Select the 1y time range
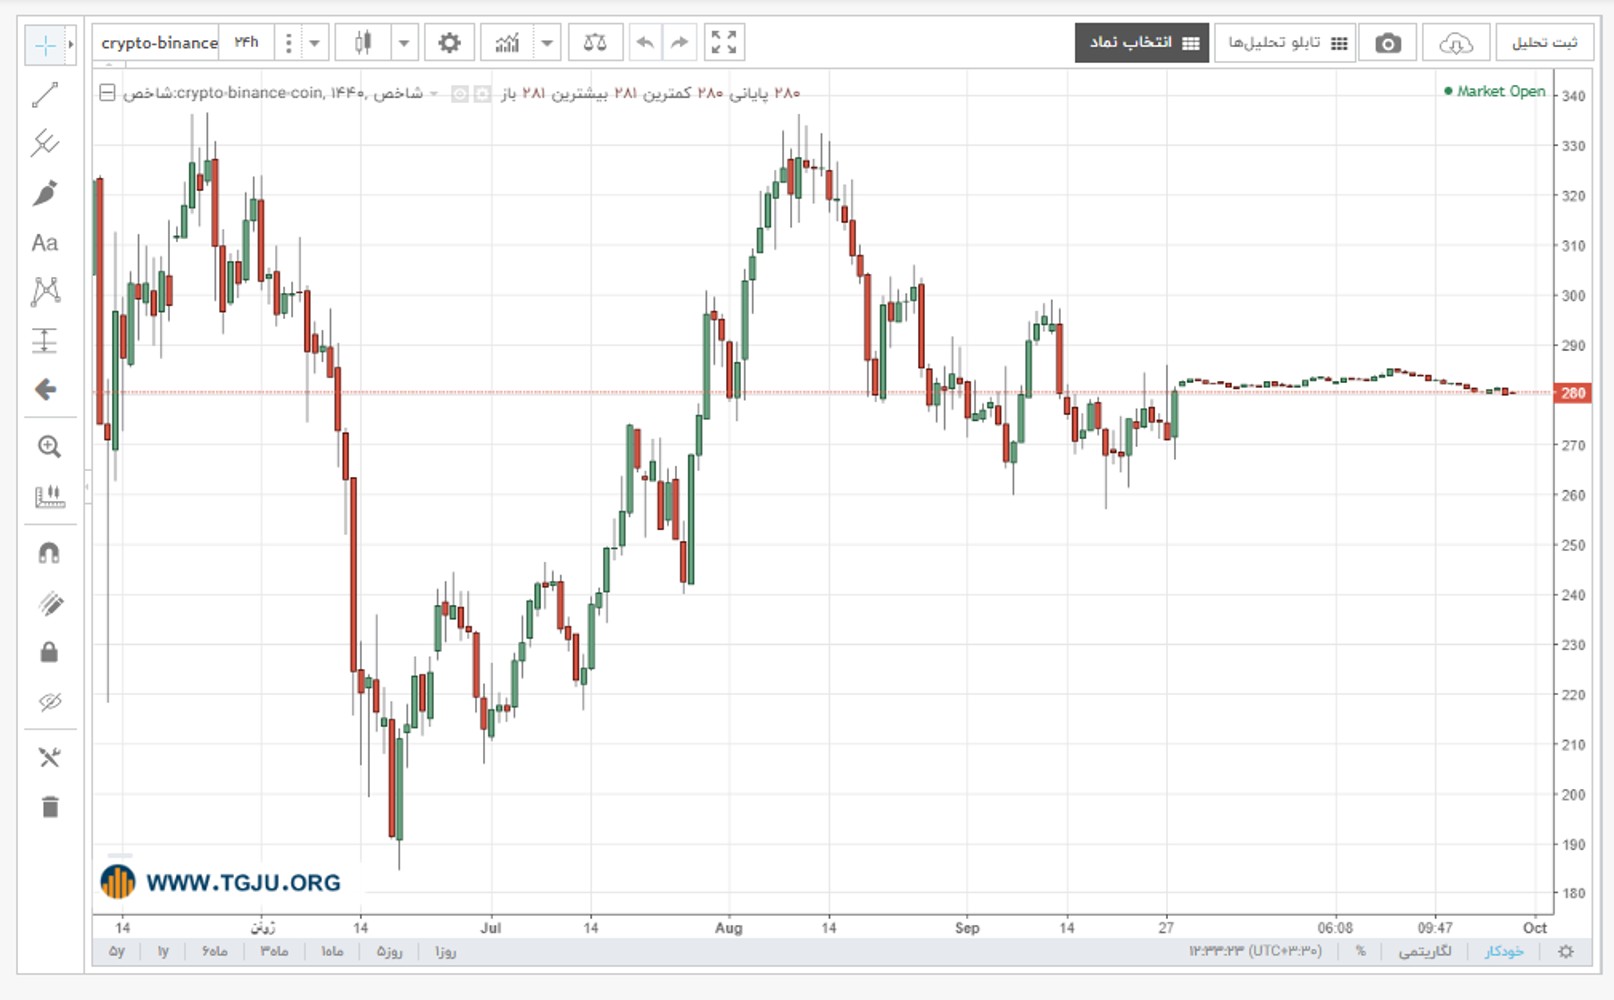The height and width of the screenshot is (1000, 1614). tap(163, 951)
